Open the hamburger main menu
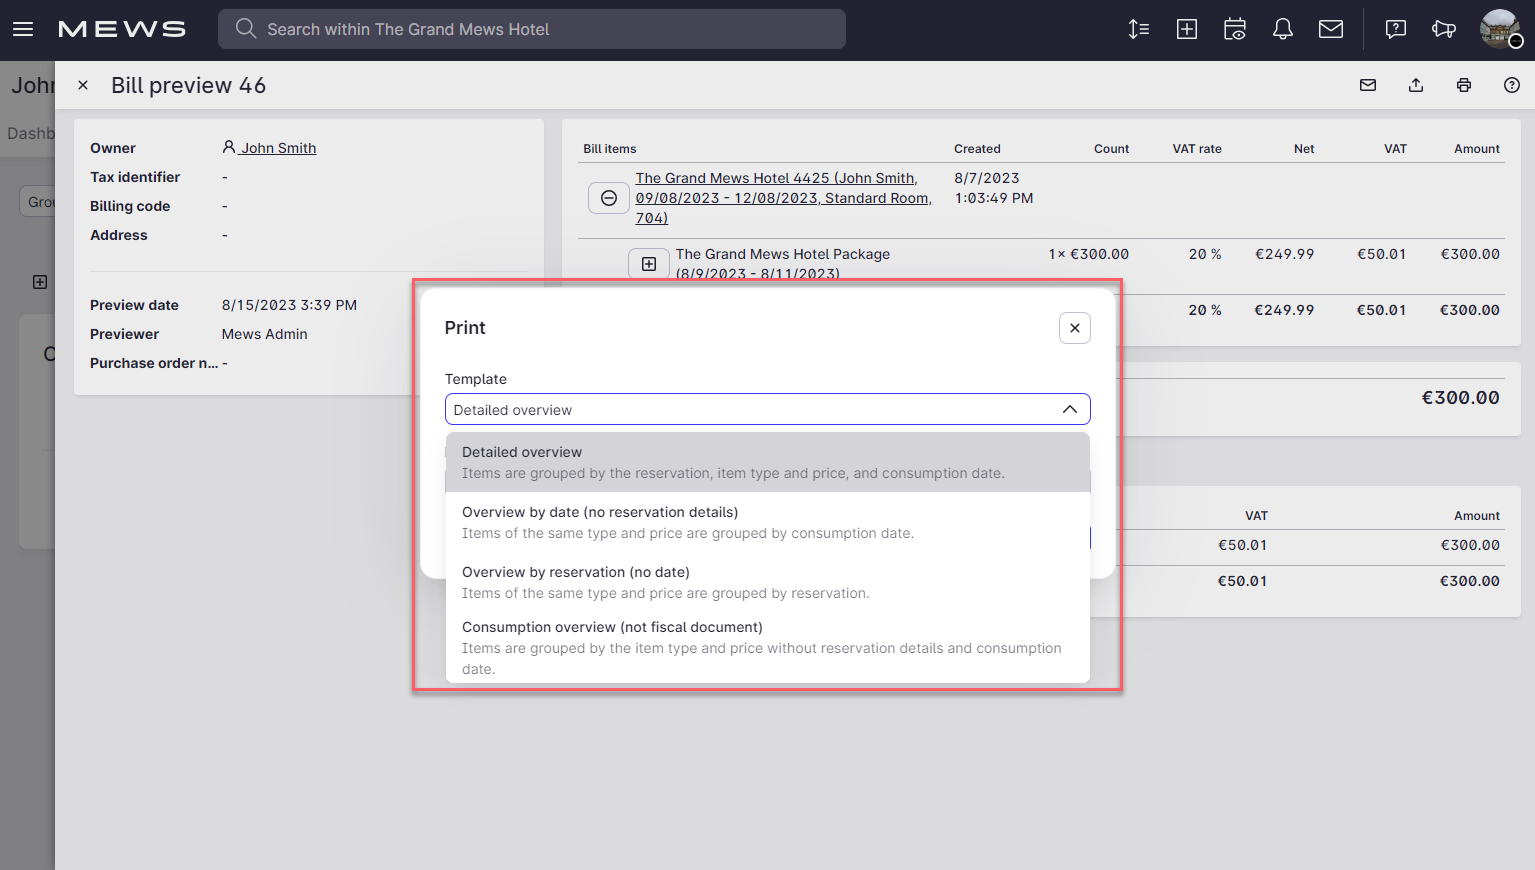The image size is (1535, 870). pos(23,29)
